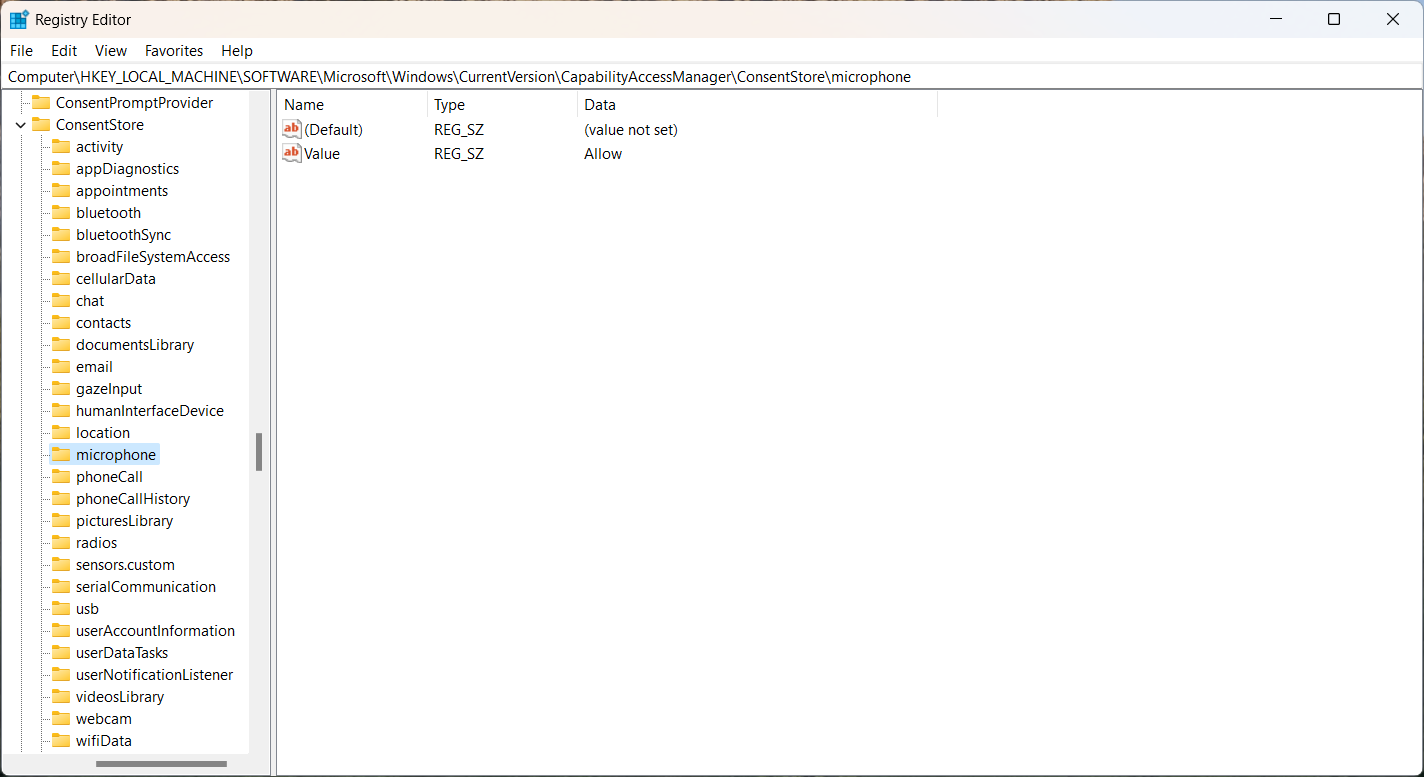
Task: Click the Data column header
Action: pos(600,104)
